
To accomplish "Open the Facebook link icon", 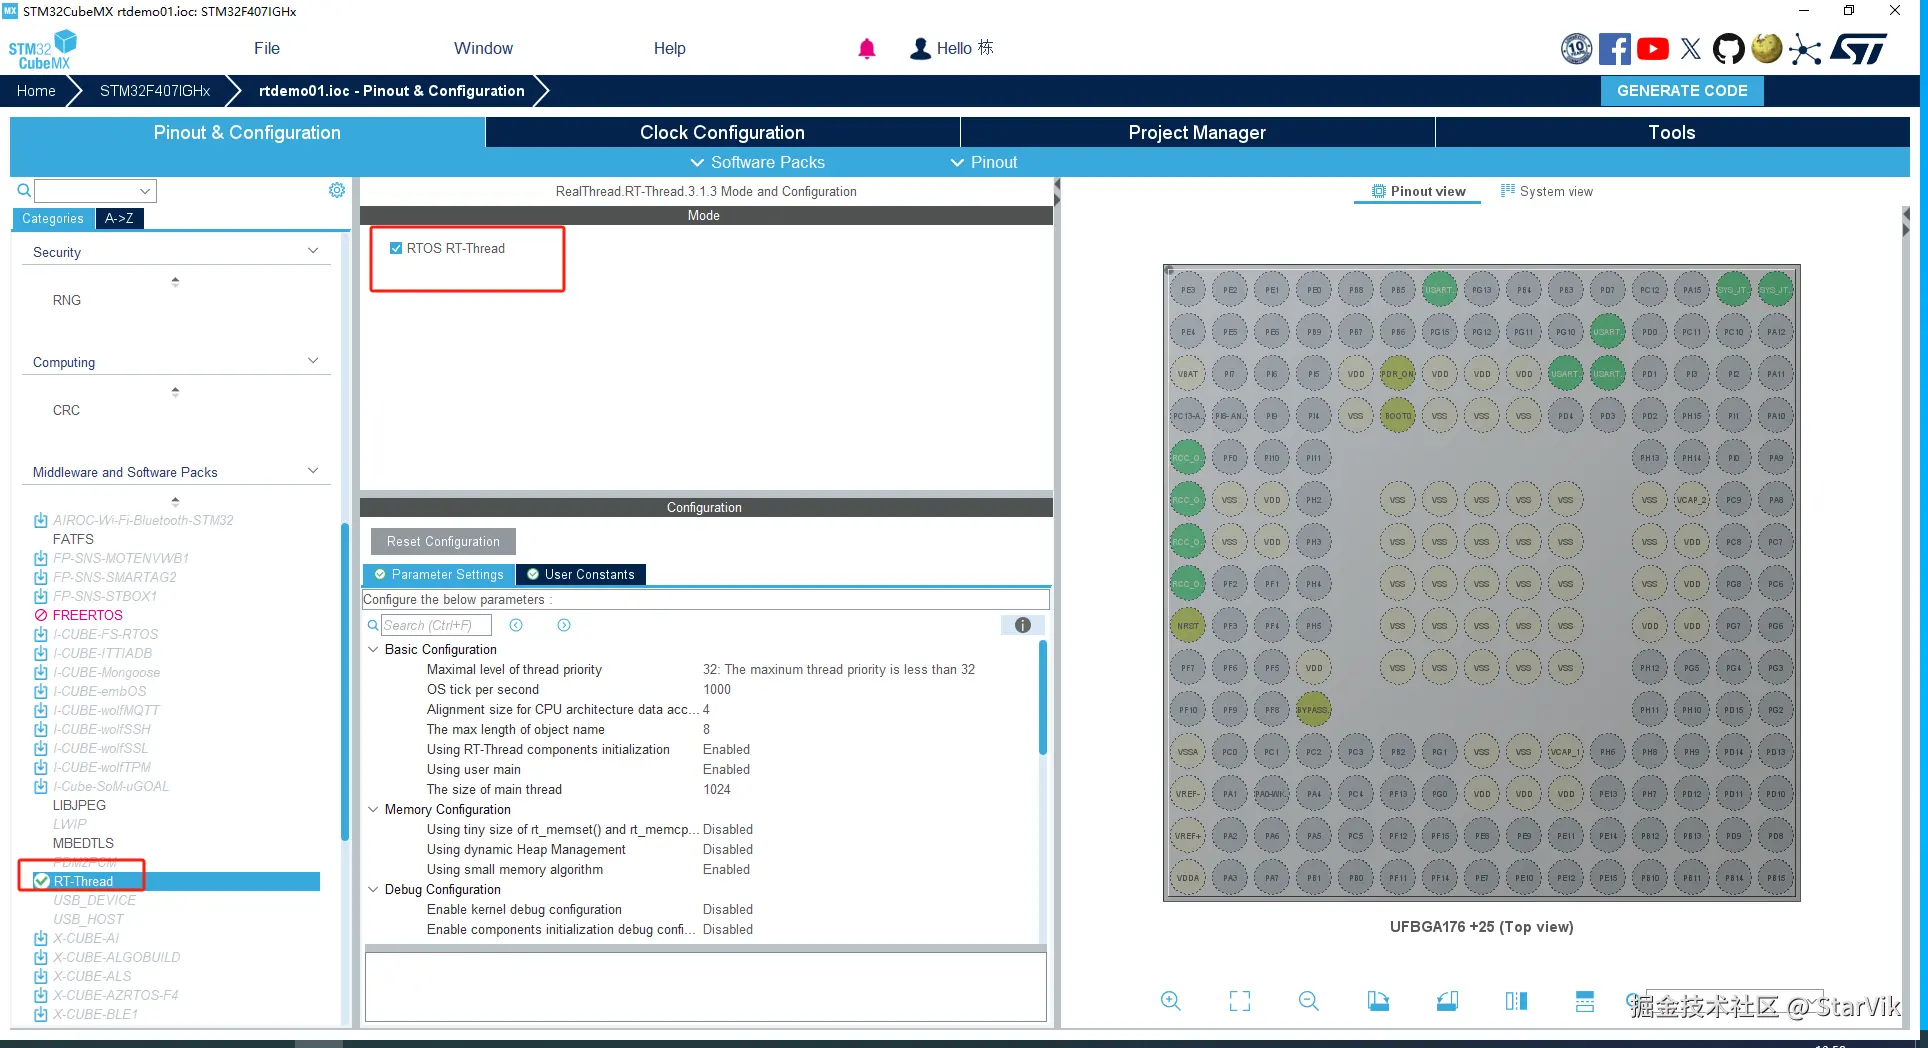I will click(x=1614, y=49).
